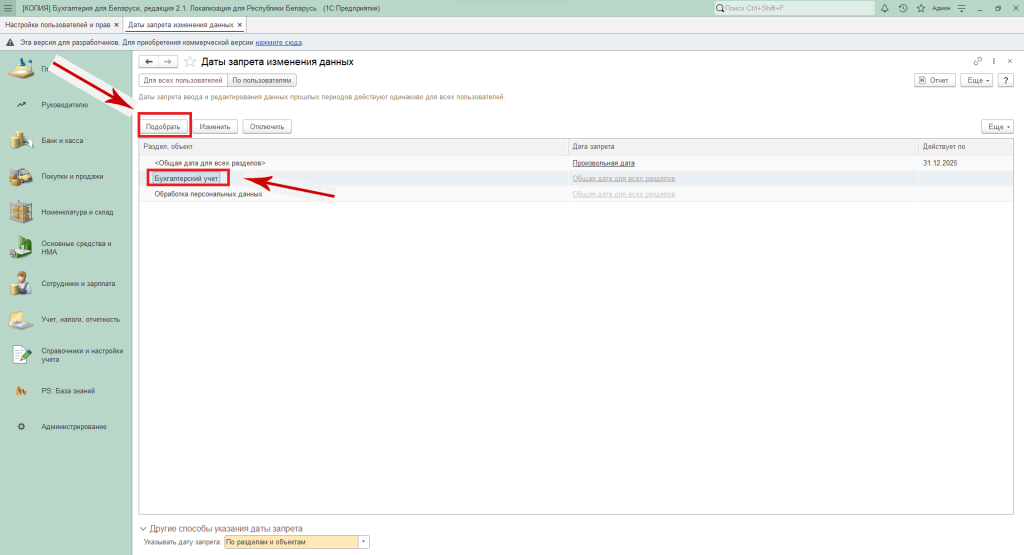Go back with the left arrow
The width and height of the screenshot is (1024, 555).
pos(149,62)
